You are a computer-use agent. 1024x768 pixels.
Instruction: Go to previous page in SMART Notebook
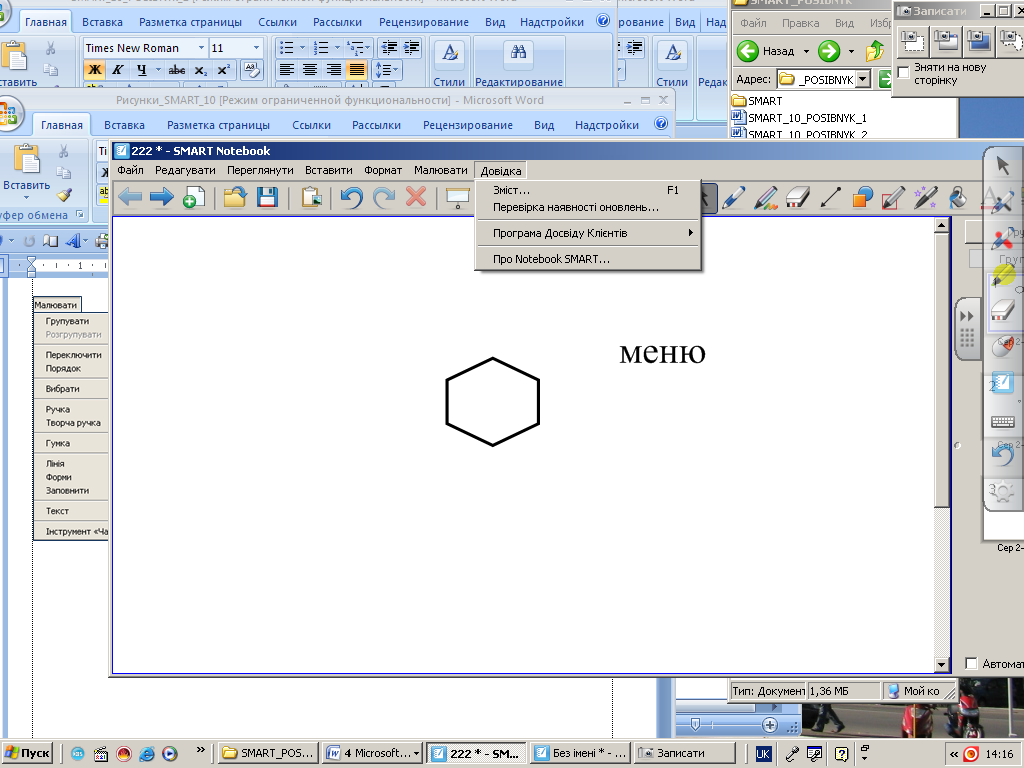tap(131, 197)
